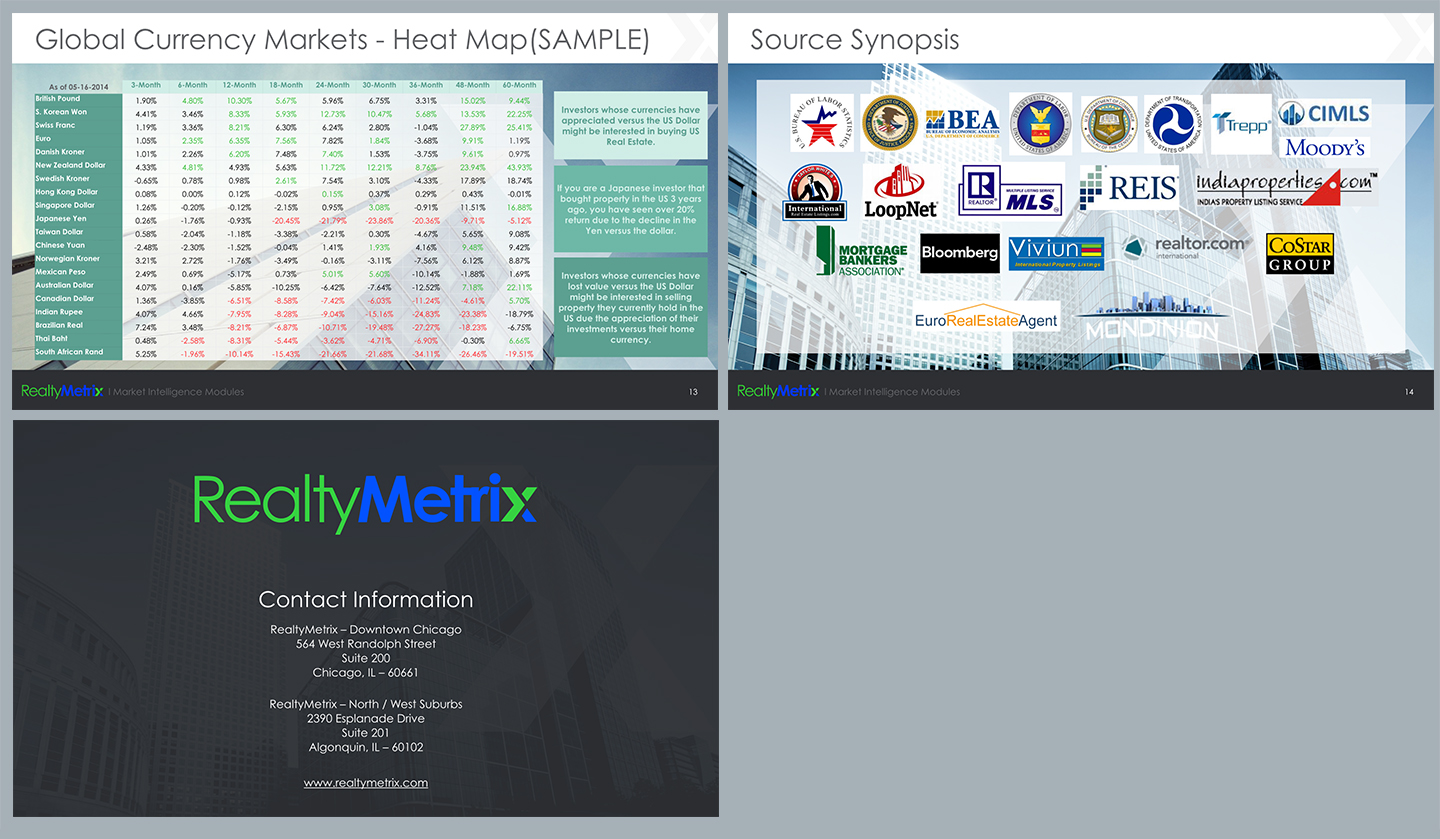Open the www.realtymetrix.com link
The height and width of the screenshot is (839, 1440).
(365, 782)
